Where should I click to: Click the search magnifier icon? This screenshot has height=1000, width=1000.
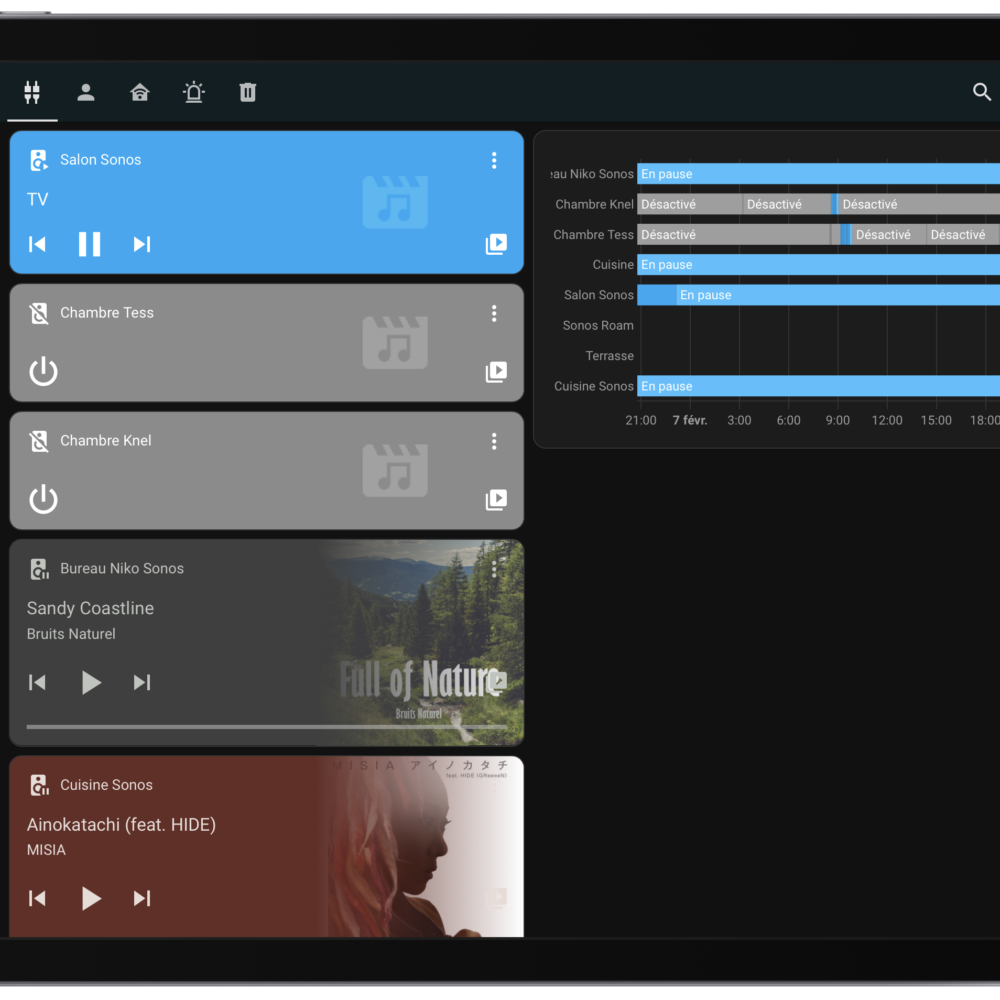[x=982, y=92]
